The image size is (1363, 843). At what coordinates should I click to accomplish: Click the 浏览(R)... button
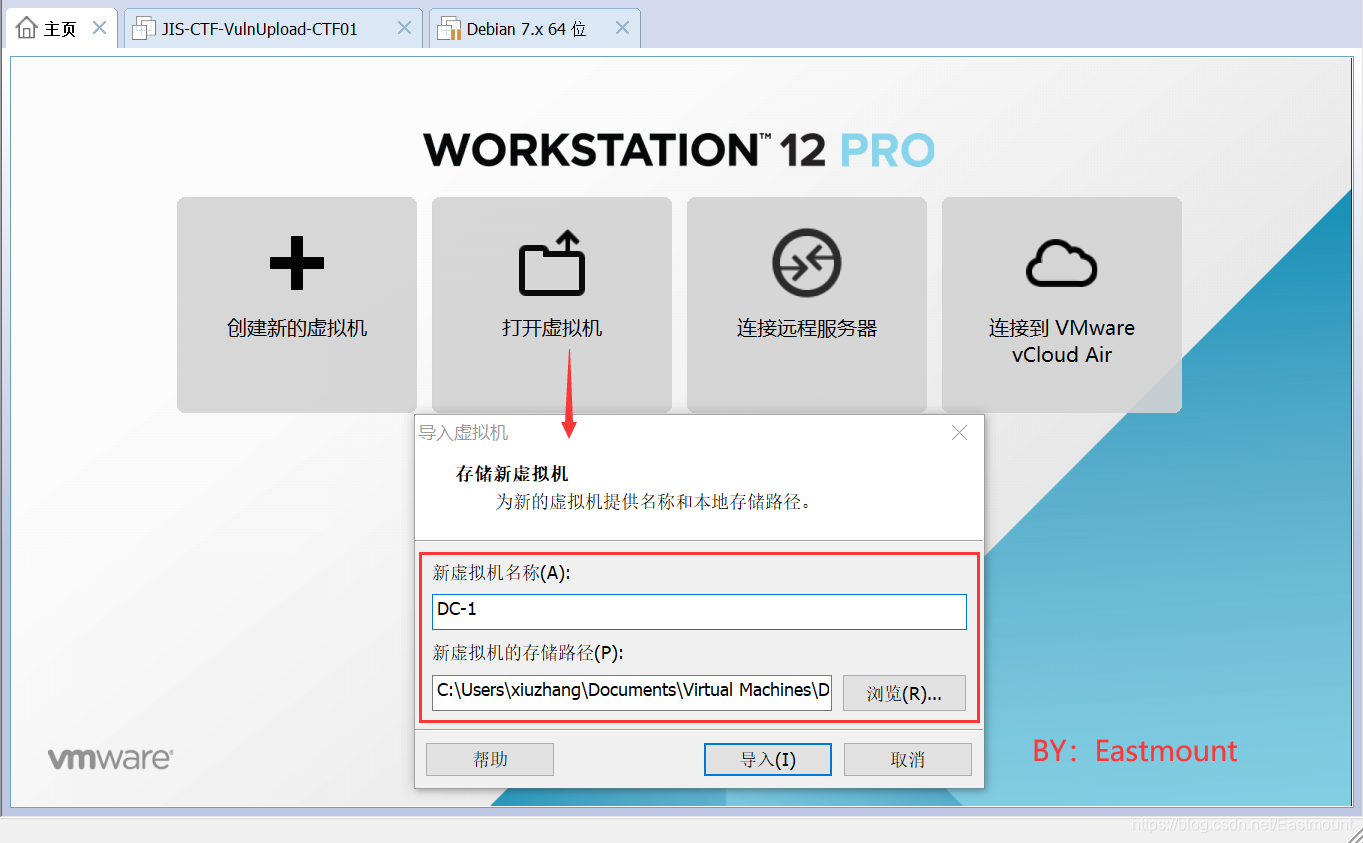click(x=904, y=693)
